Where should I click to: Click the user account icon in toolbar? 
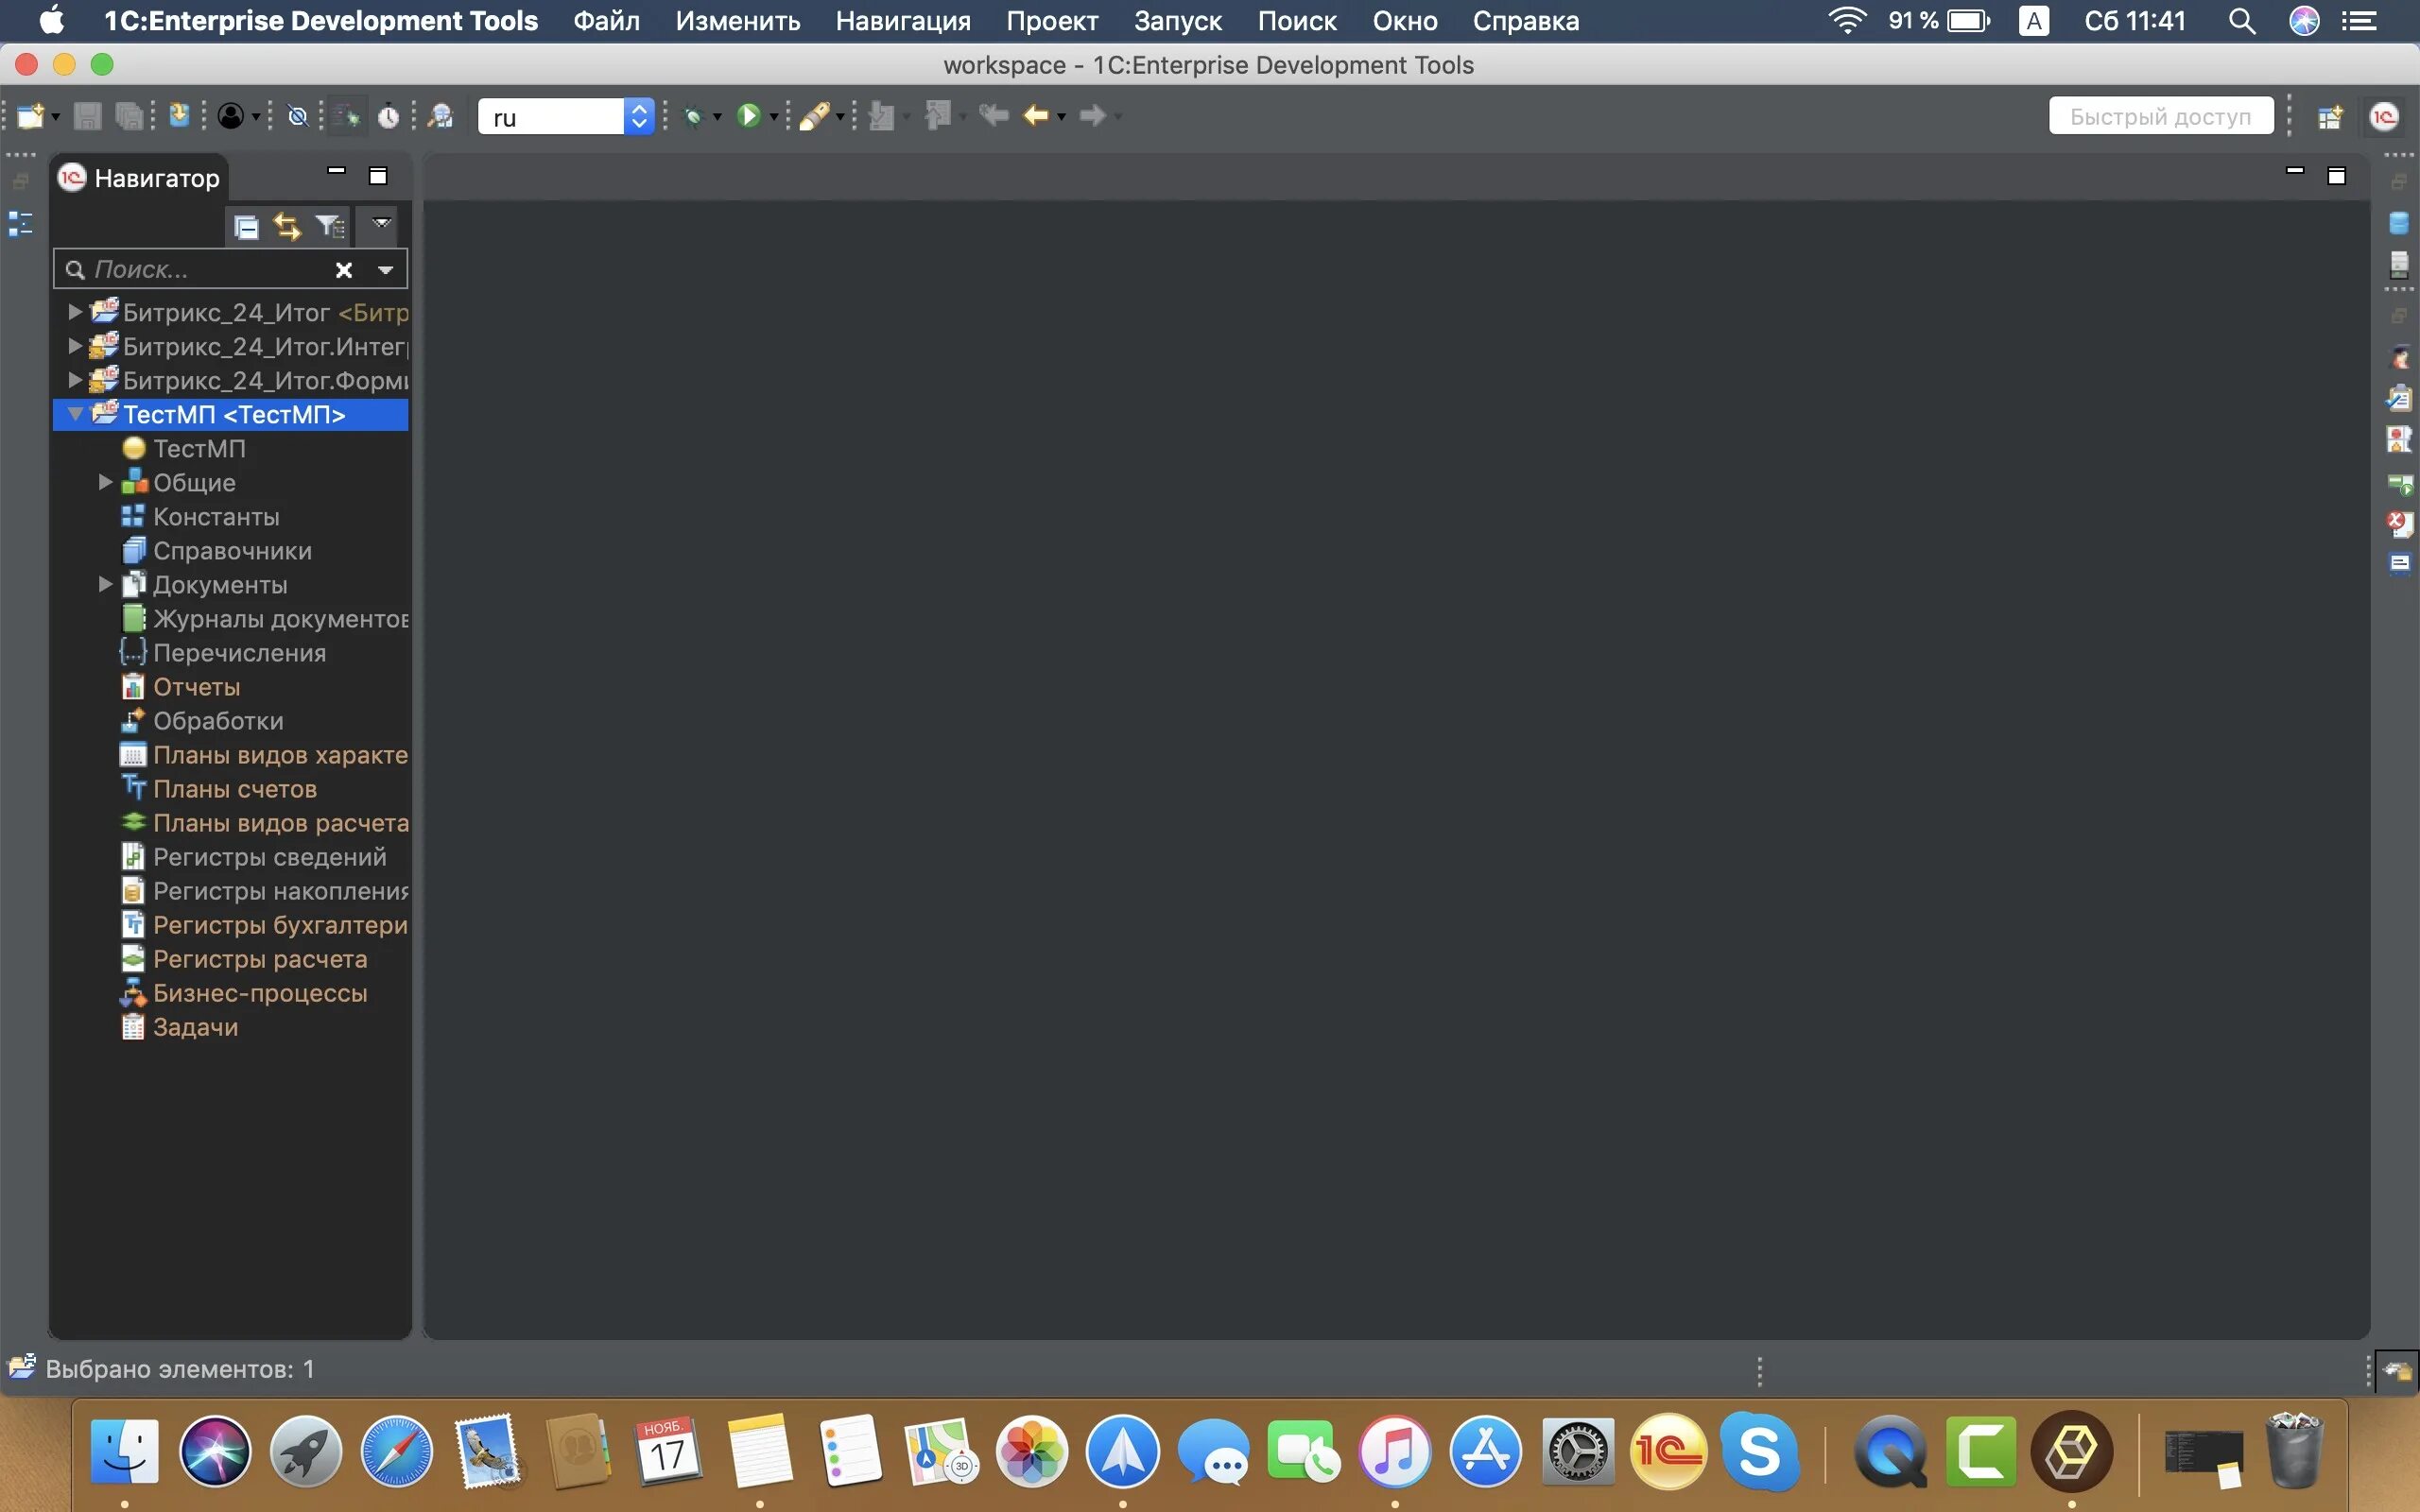click(231, 116)
